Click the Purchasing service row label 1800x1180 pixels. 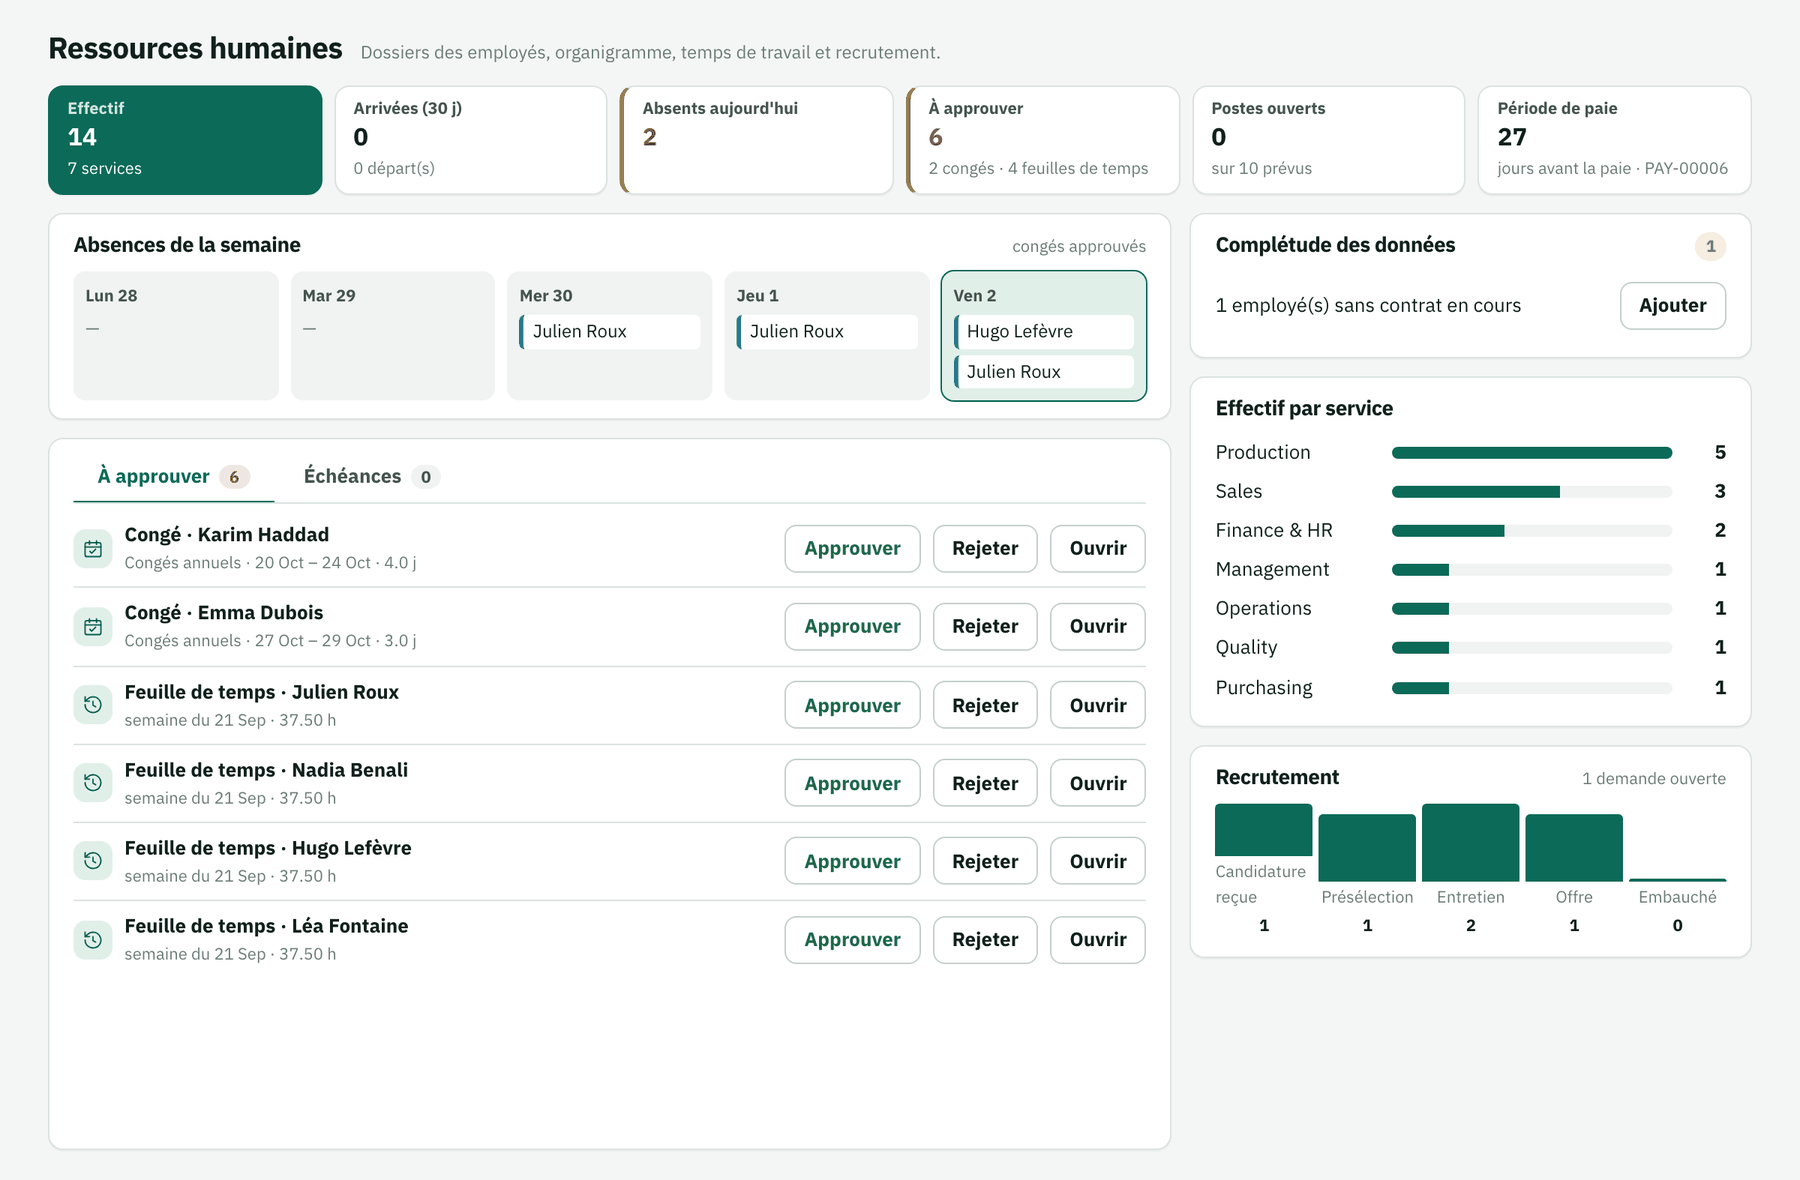(x=1264, y=687)
